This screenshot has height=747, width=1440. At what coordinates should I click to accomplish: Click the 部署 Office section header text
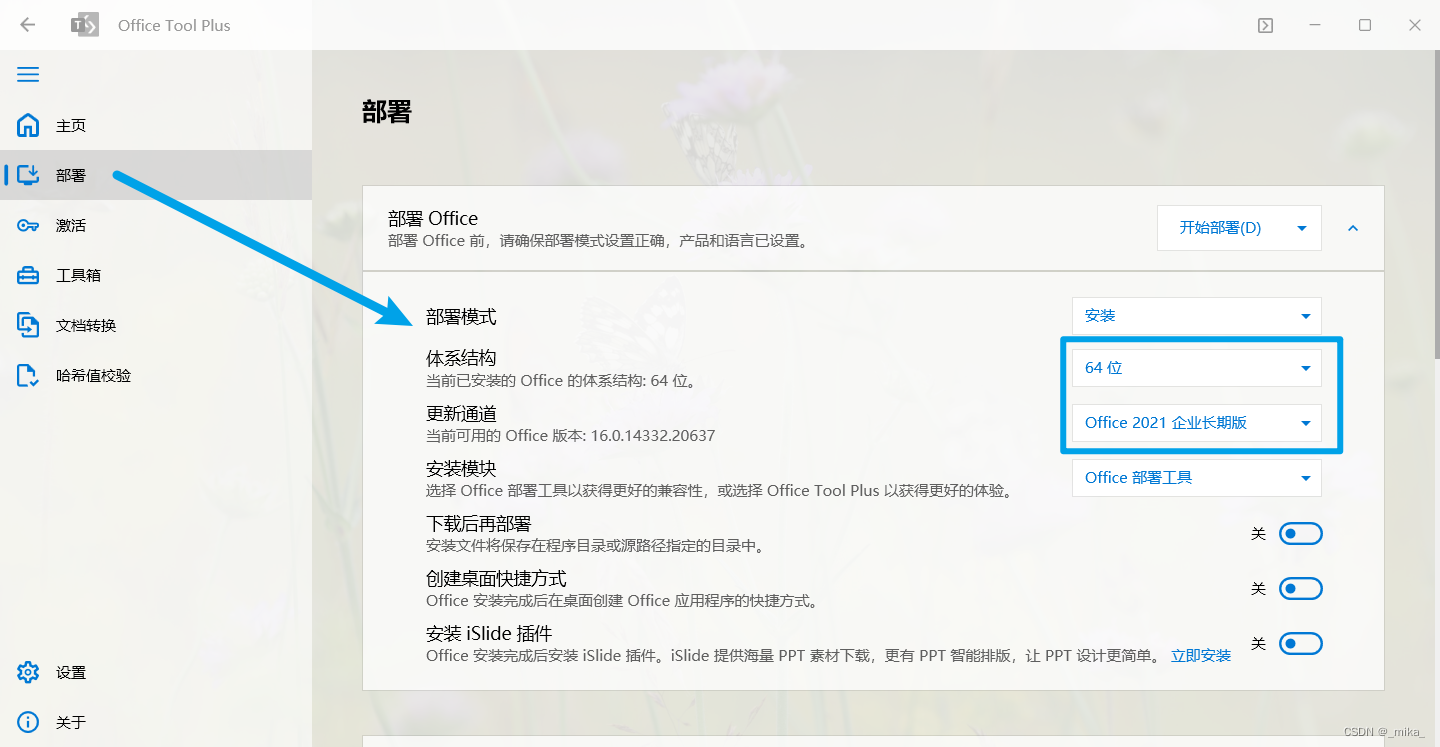(x=433, y=218)
